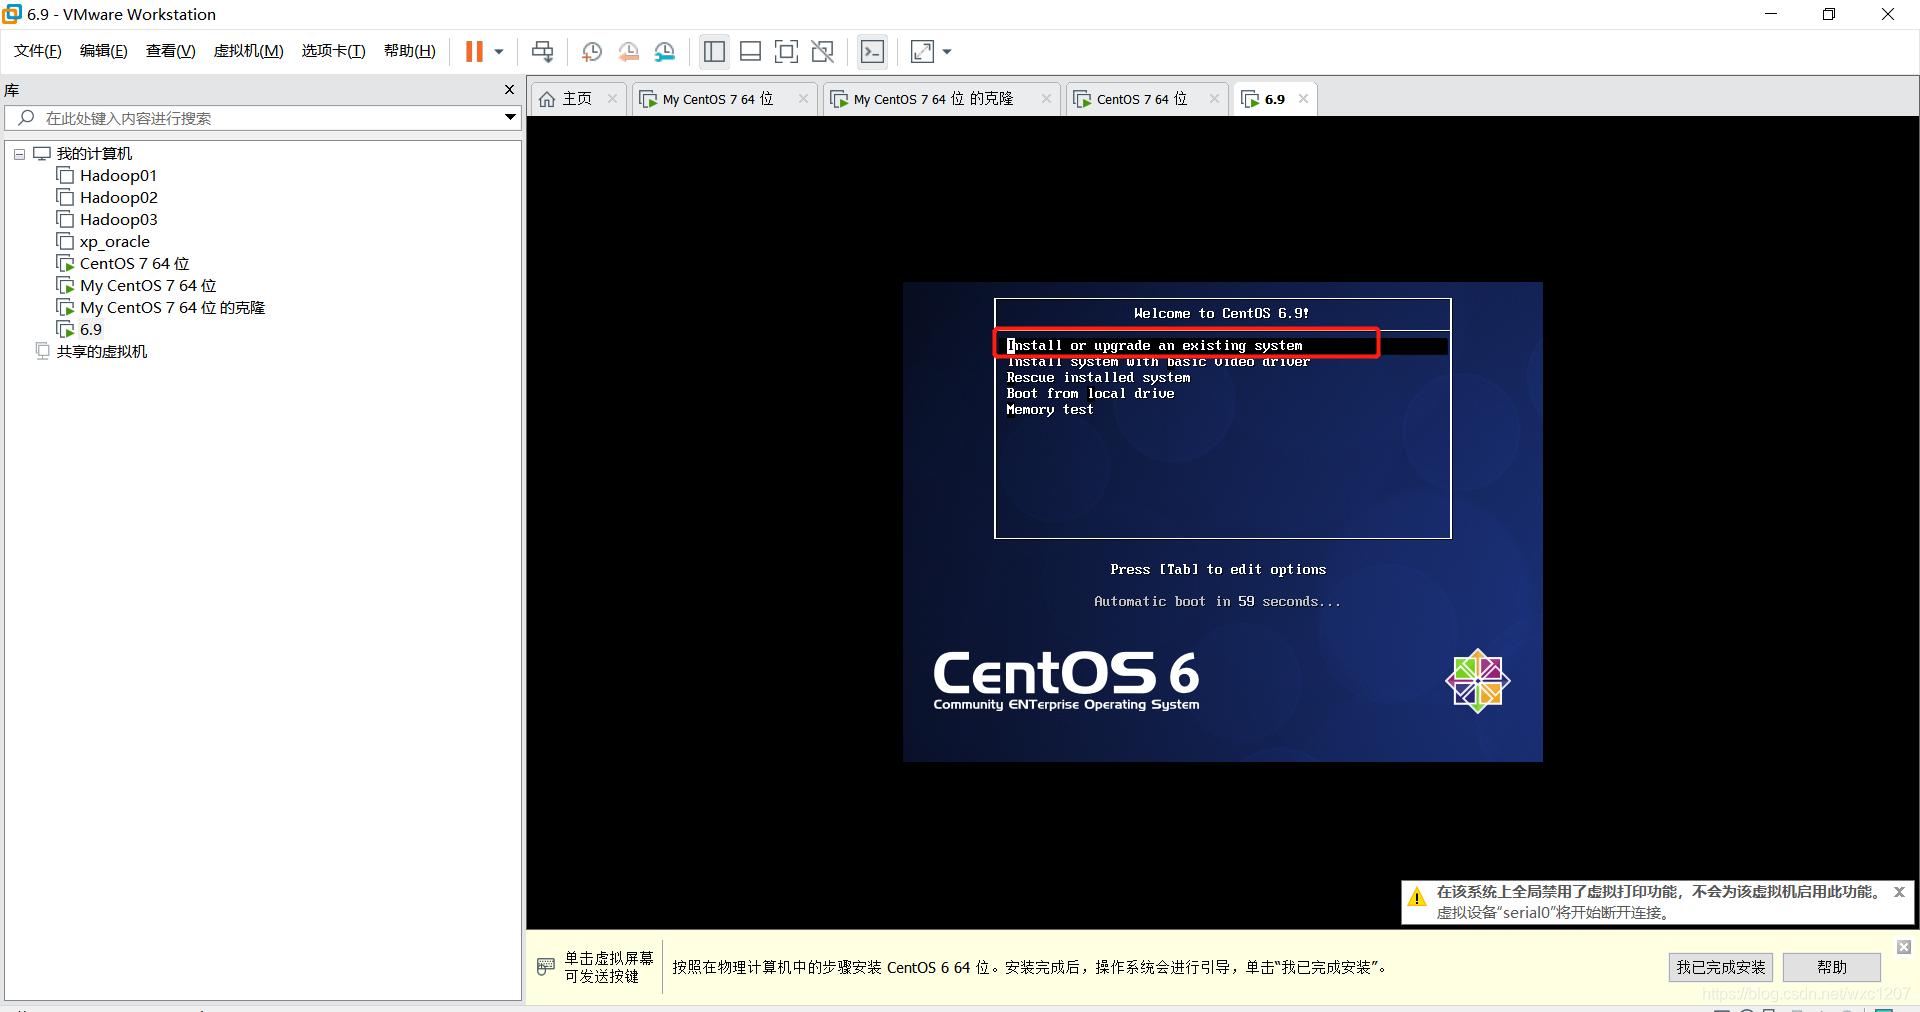Close the library (库) panel
Viewport: 1920px width, 1012px height.
[509, 90]
